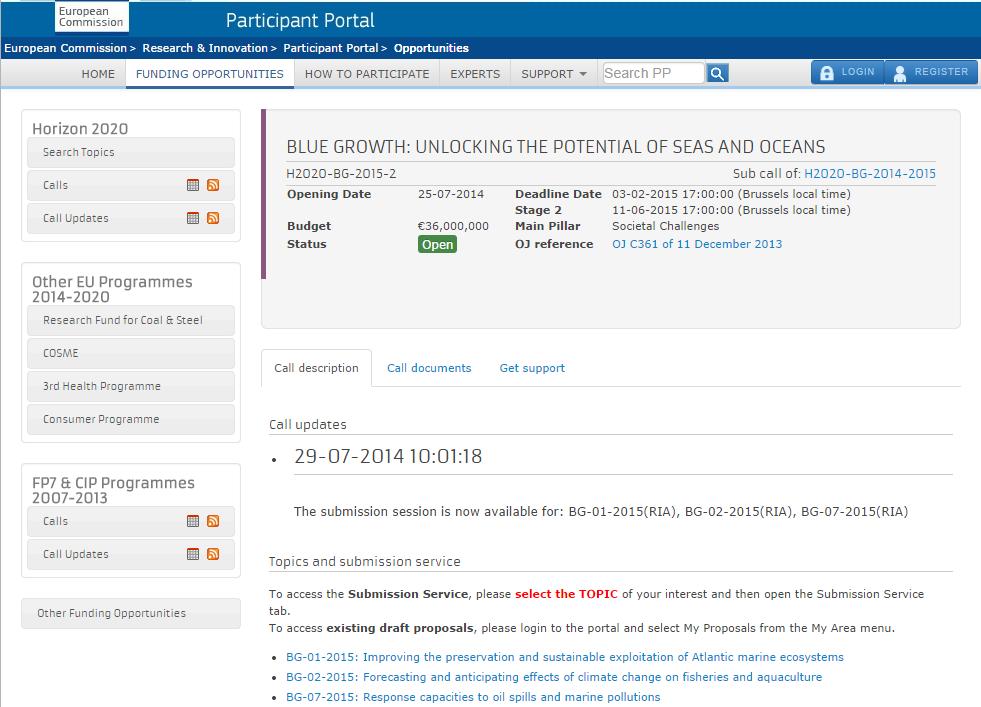Switch to the Get support tab

coord(532,368)
